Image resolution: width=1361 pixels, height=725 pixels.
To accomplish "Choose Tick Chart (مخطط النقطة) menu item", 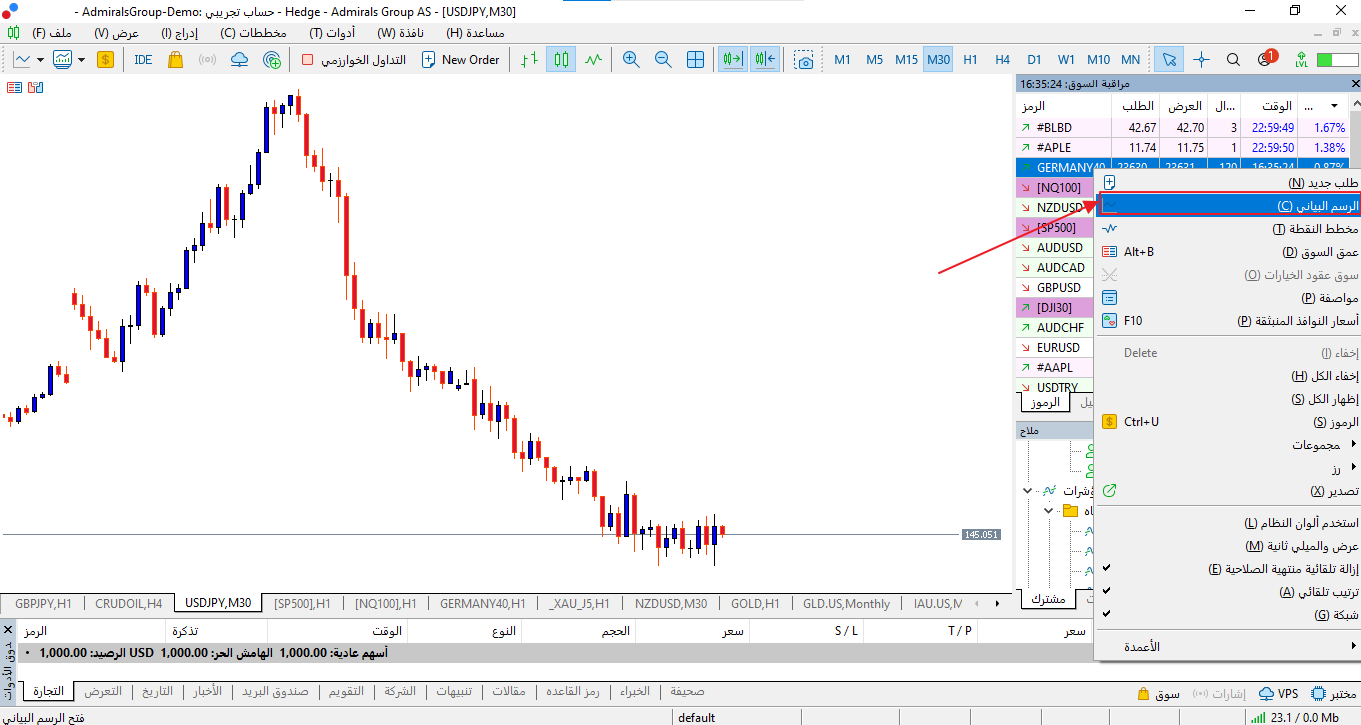I will [1229, 229].
